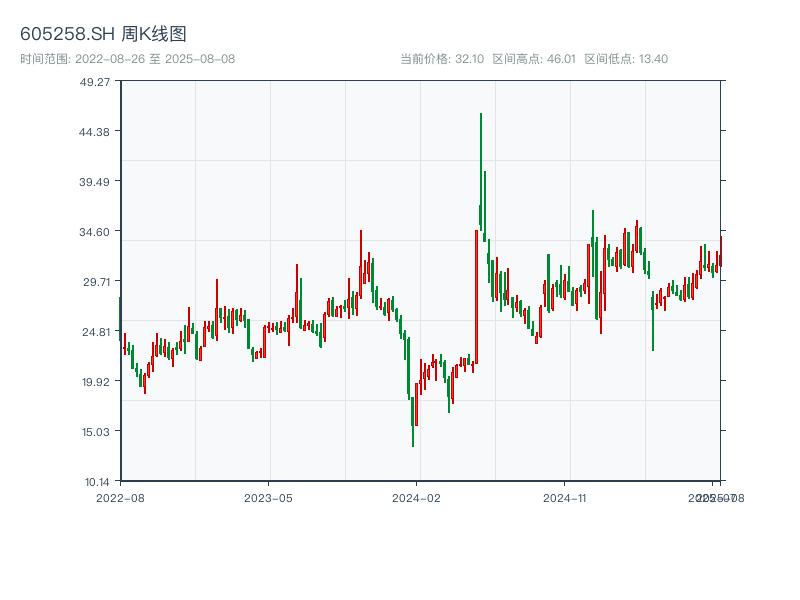
Task: Click the 区间低点 13.40 label
Action: pos(626,59)
